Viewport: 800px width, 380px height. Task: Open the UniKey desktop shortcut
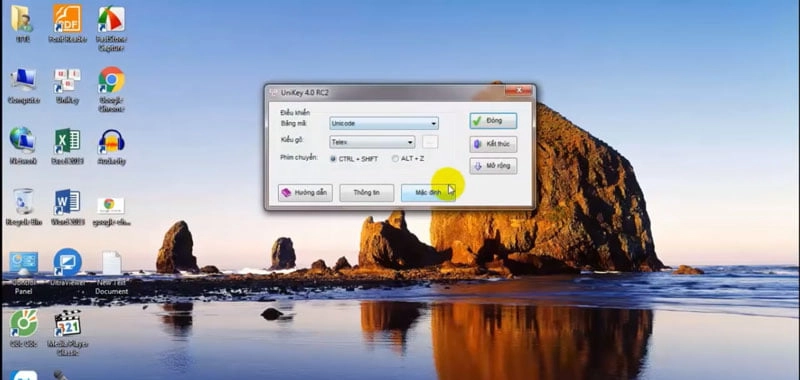click(x=67, y=85)
